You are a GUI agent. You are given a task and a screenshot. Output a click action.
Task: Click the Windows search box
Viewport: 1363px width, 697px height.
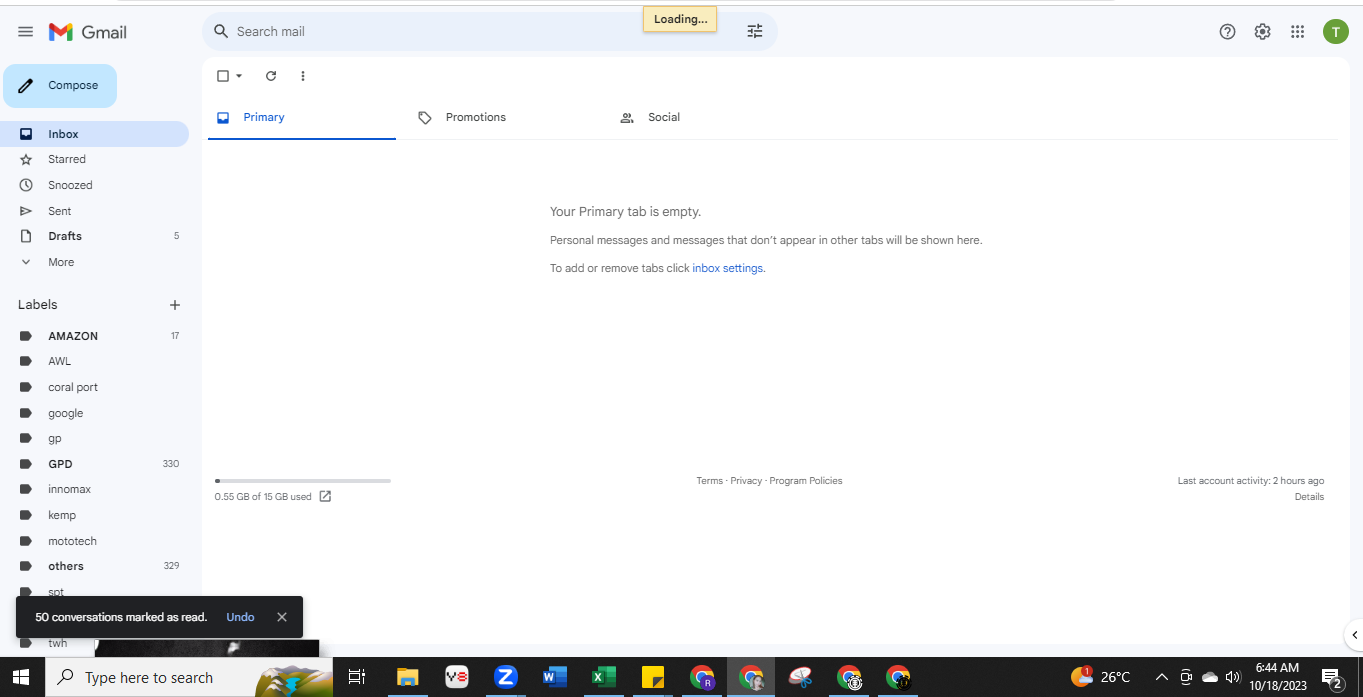(x=190, y=677)
